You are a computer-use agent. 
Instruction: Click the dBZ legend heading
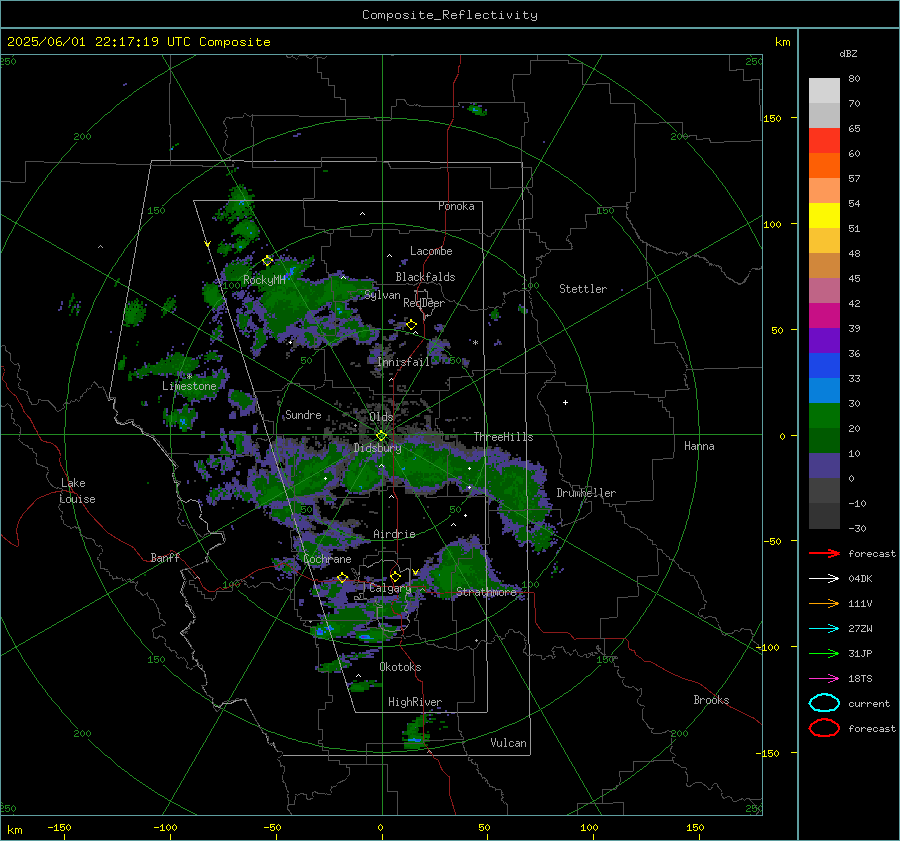(848, 54)
